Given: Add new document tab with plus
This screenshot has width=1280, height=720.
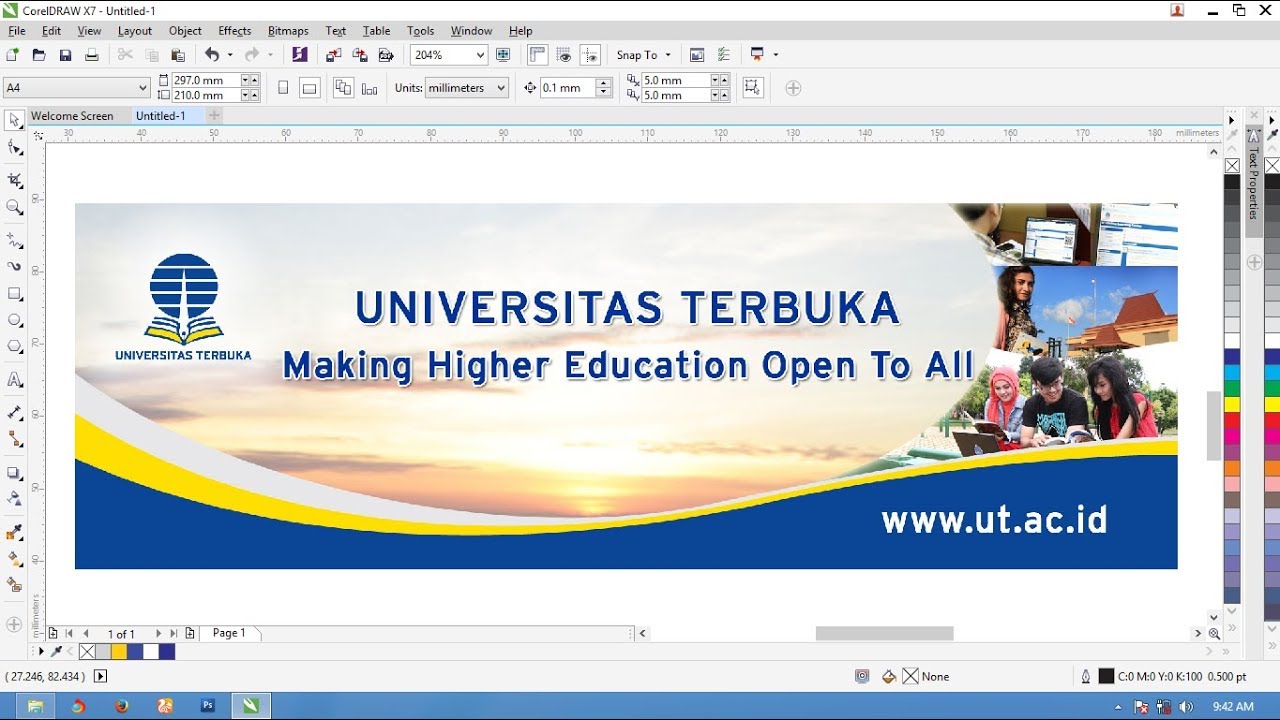Looking at the screenshot, I should [x=213, y=116].
